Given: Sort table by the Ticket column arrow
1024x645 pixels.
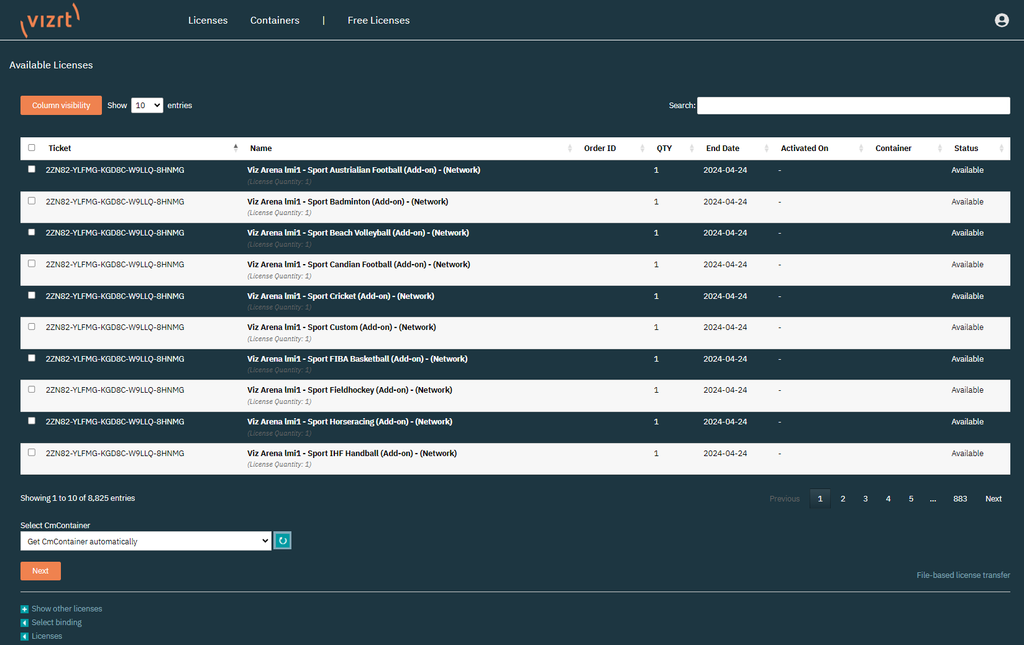Looking at the screenshot, I should click(236, 148).
